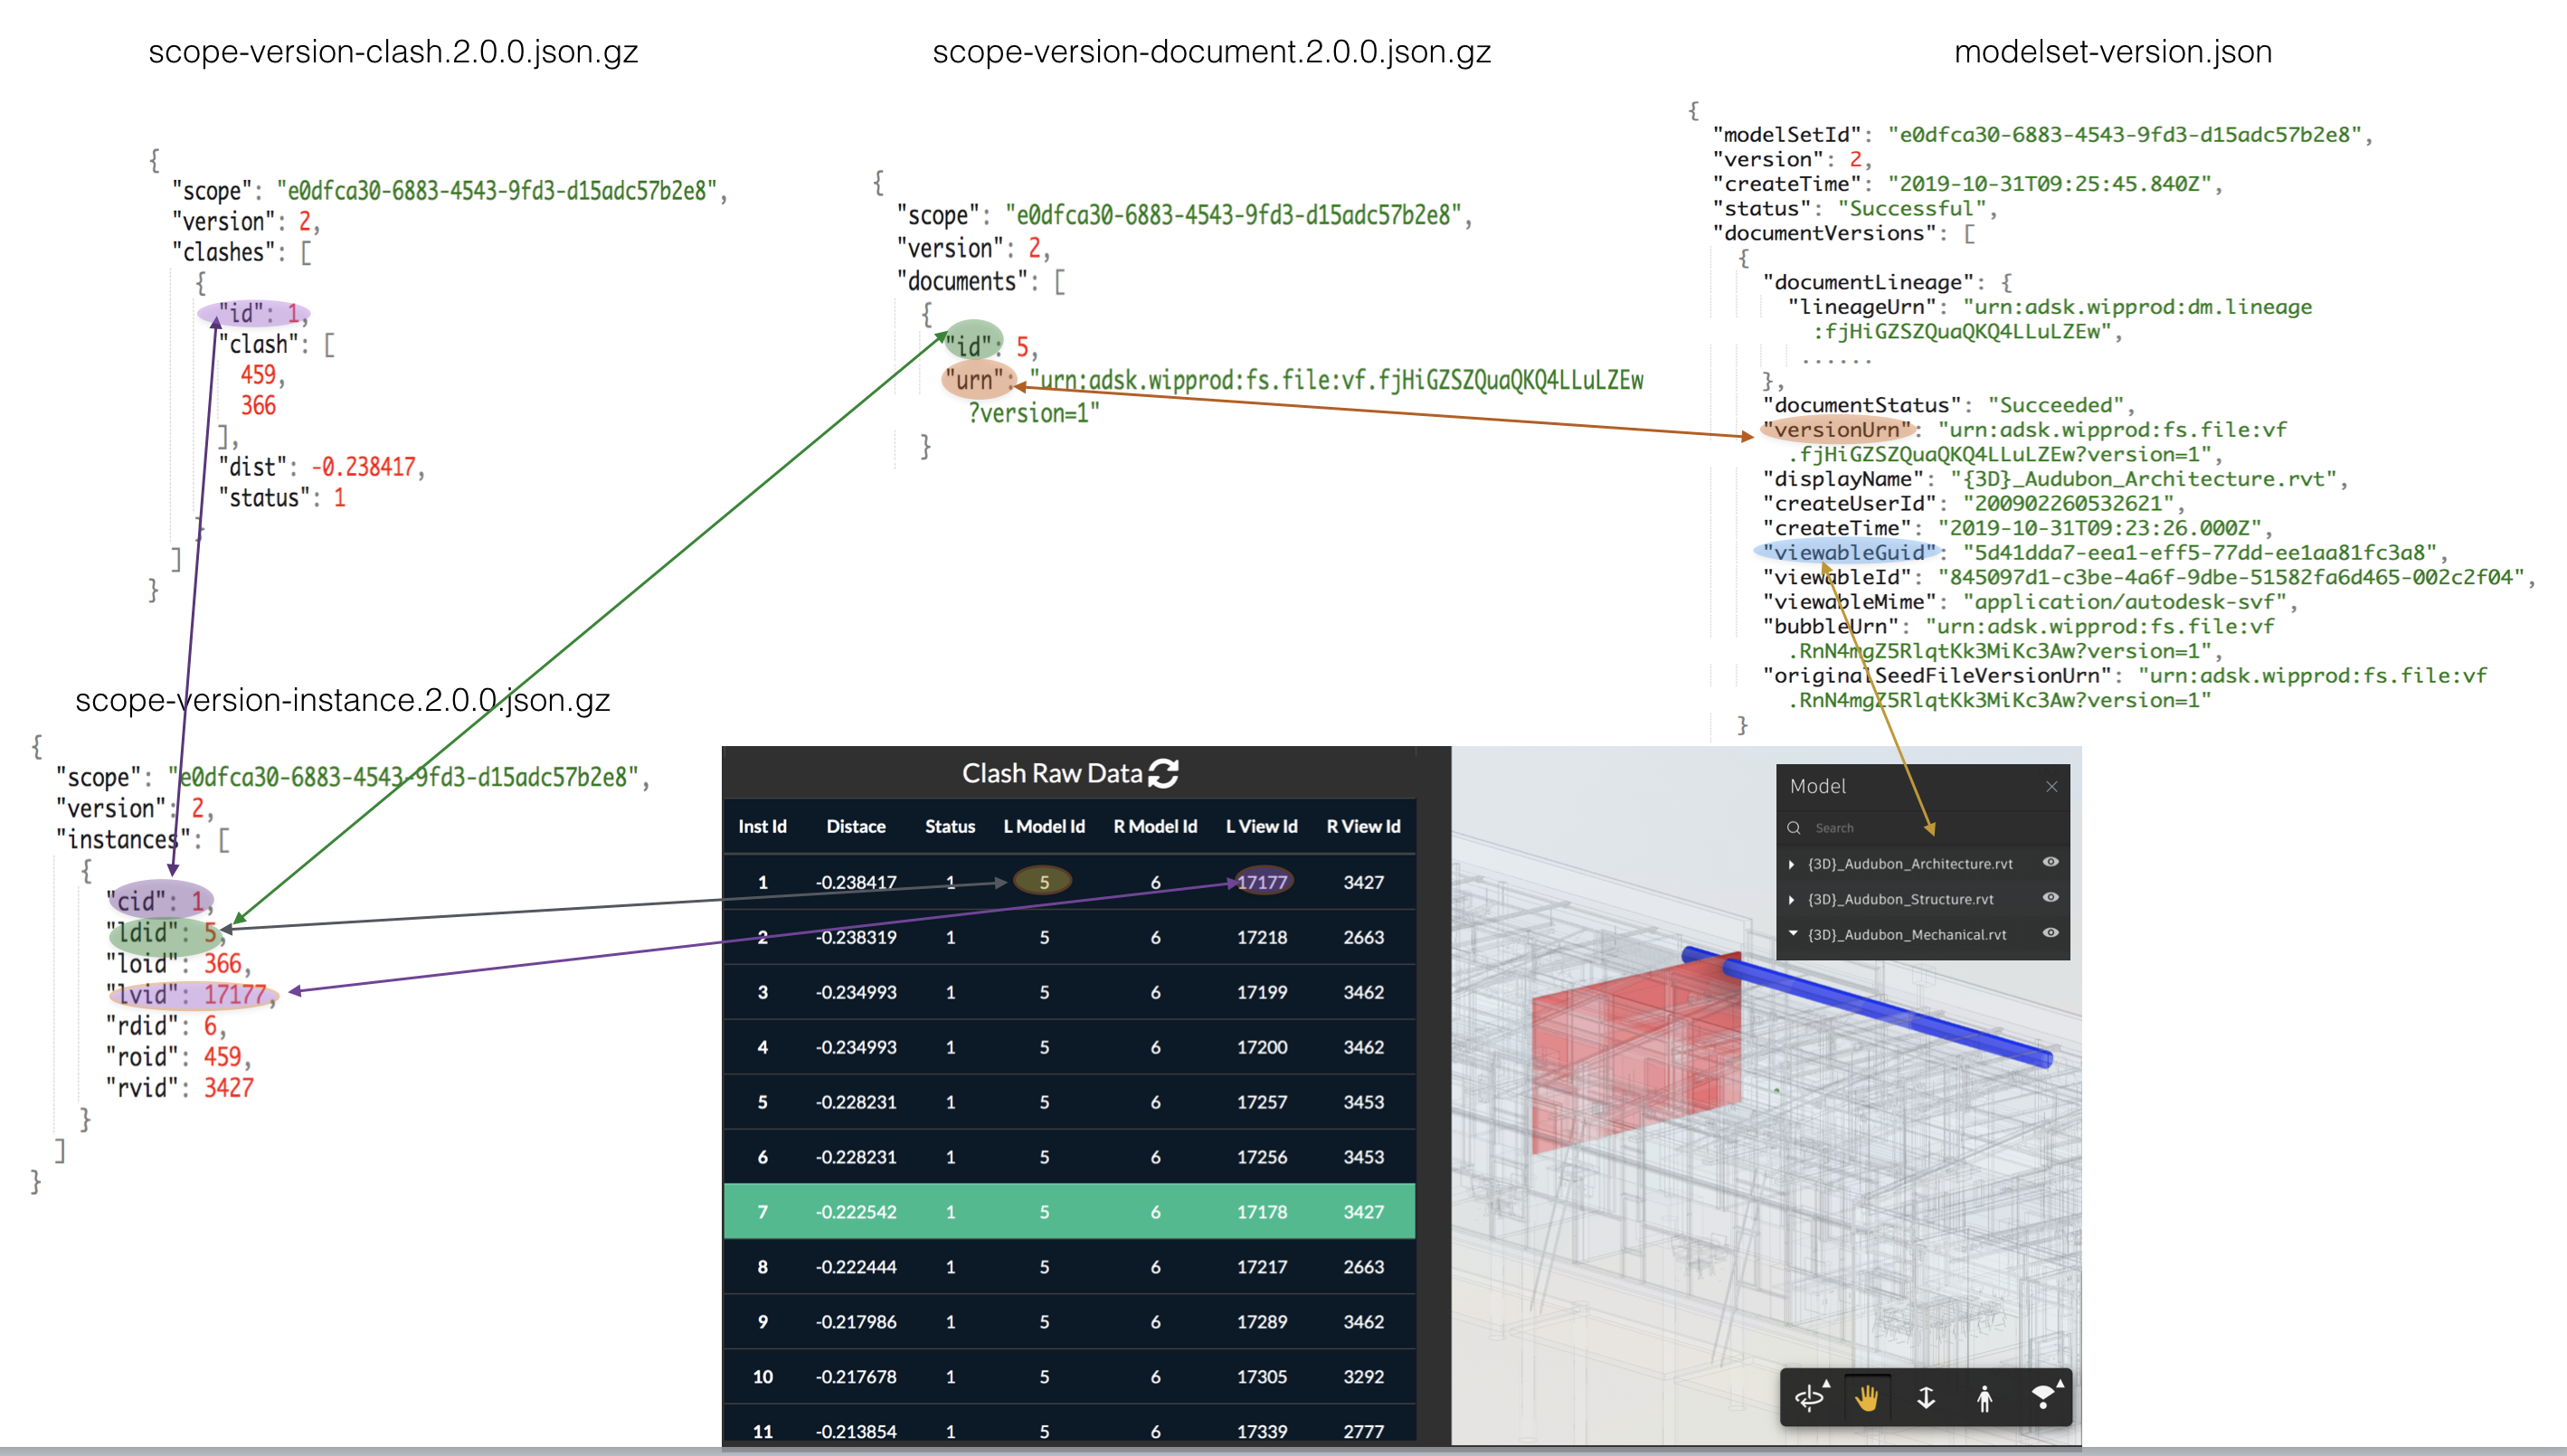Image resolution: width=2567 pixels, height=1456 pixels.
Task: Expand {3D}_Audubon_Architecture.rvt tree node
Action: pos(1791,863)
